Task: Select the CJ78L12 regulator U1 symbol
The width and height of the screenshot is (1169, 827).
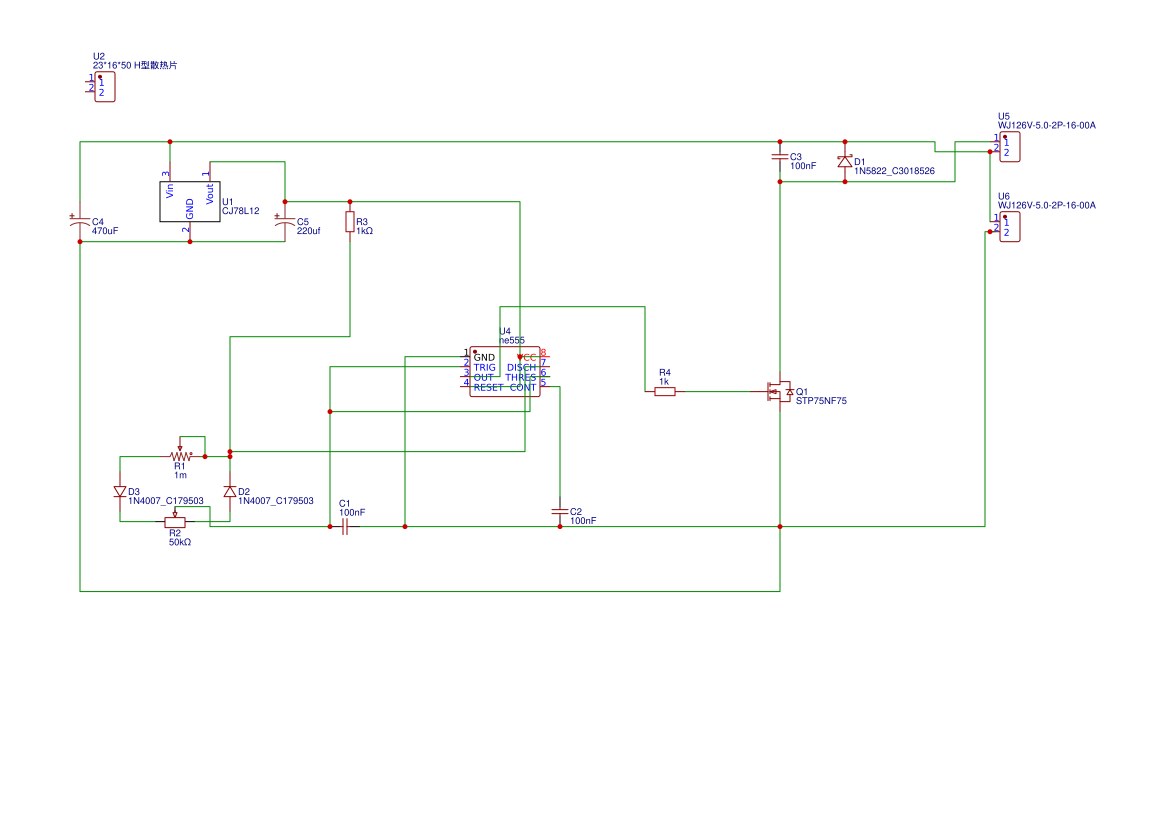Action: [x=190, y=201]
